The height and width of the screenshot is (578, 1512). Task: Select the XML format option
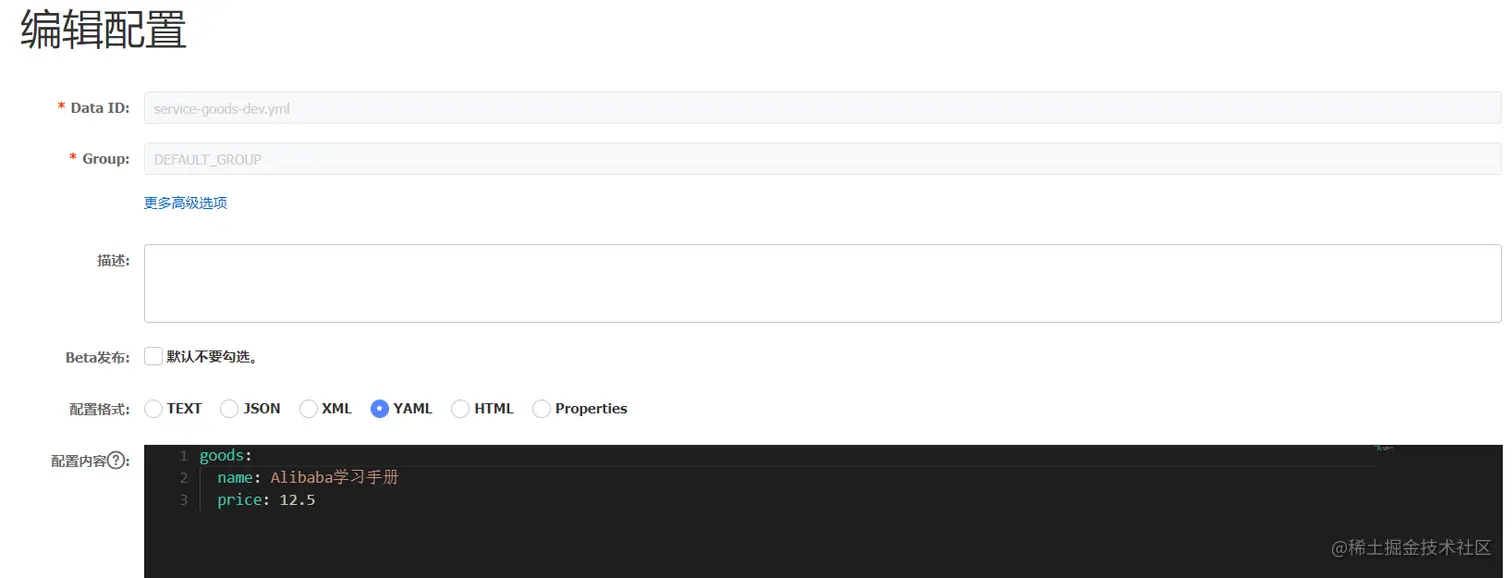(x=308, y=409)
